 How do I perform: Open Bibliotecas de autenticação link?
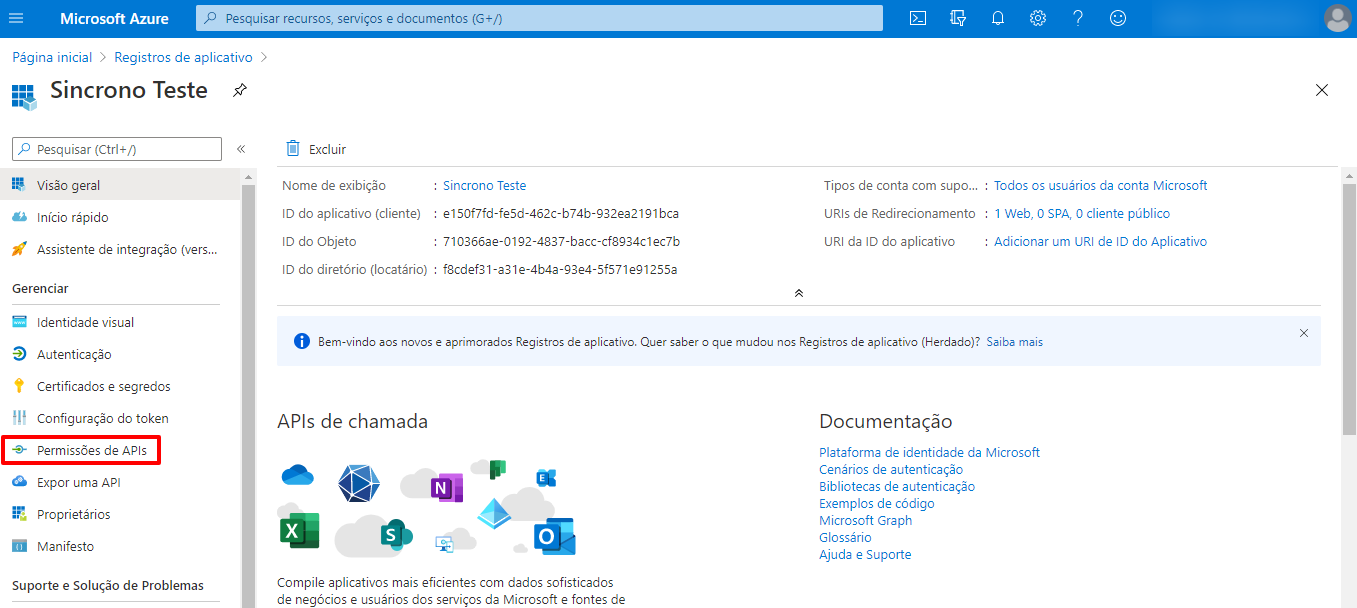[897, 486]
